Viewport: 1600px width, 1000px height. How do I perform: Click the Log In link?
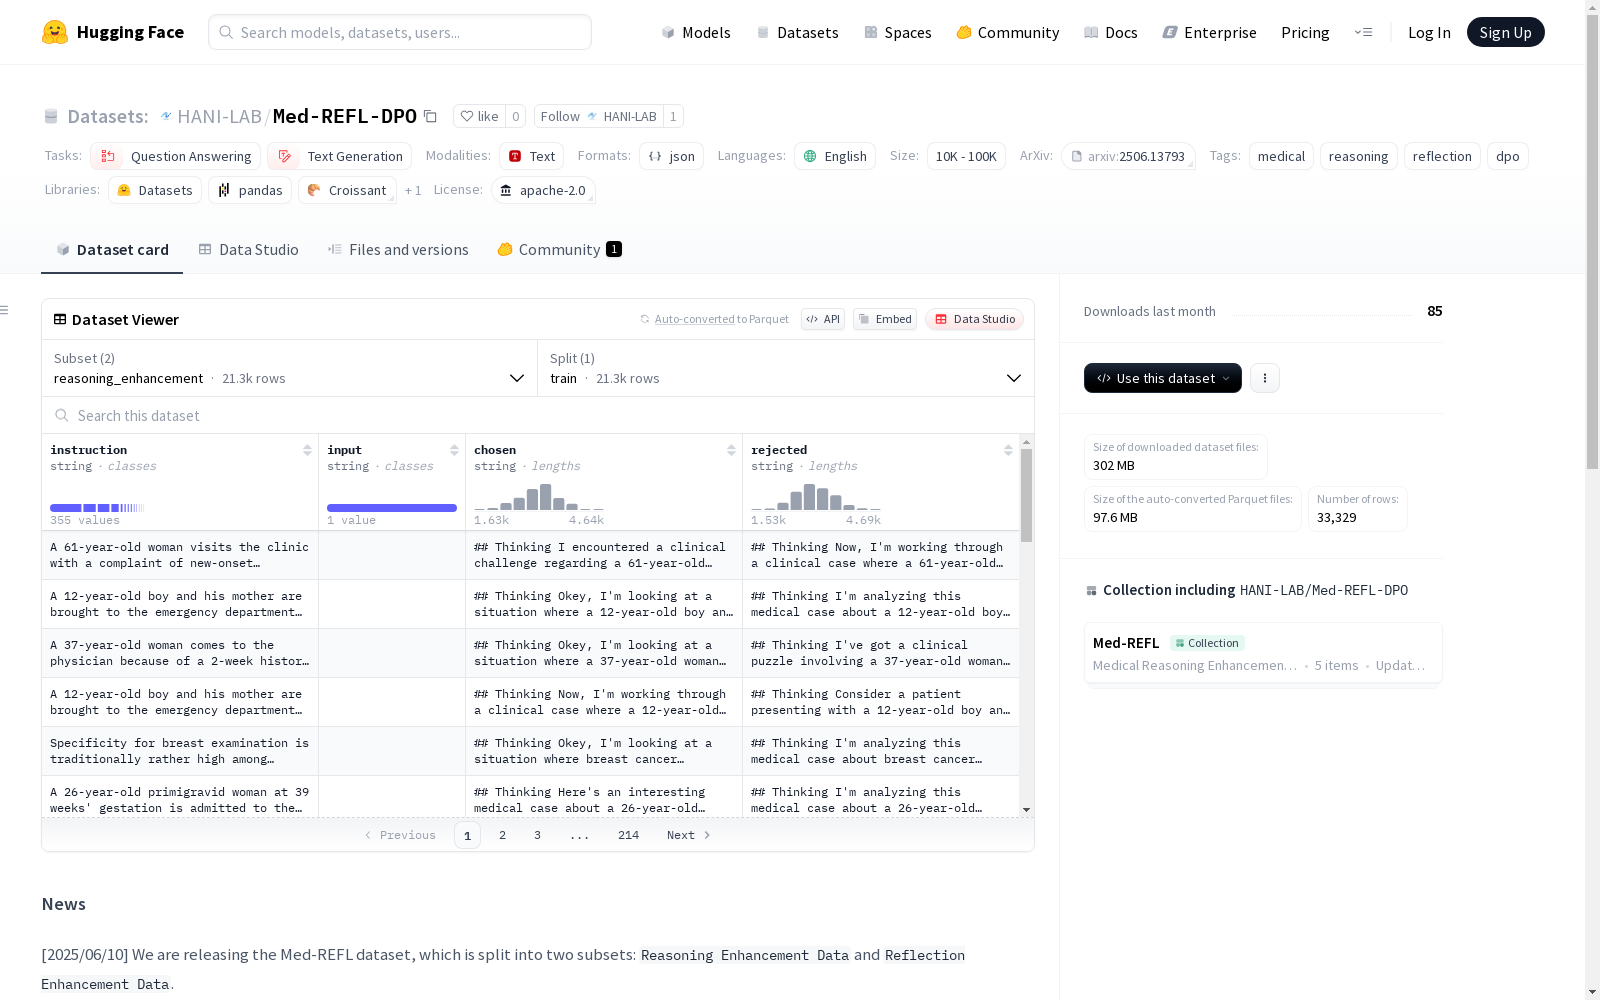[1429, 32]
